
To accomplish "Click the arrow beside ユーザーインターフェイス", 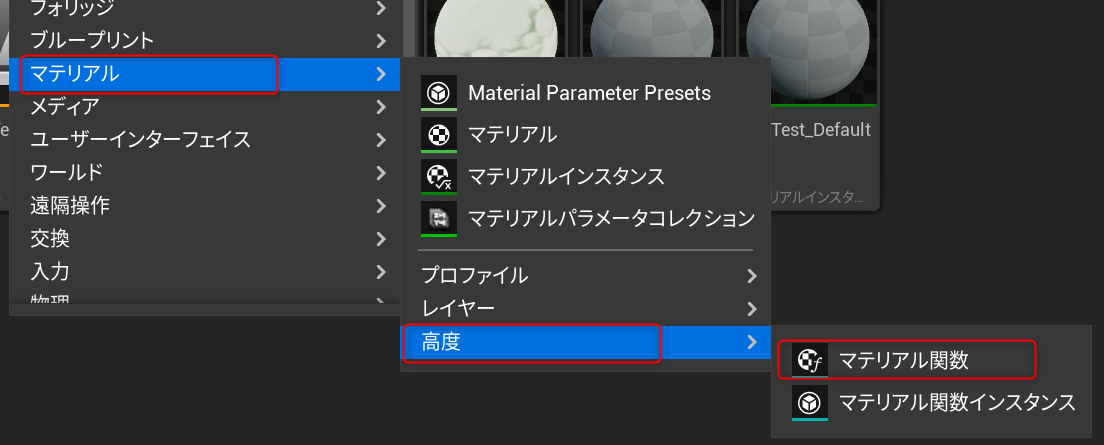I will (x=381, y=139).
